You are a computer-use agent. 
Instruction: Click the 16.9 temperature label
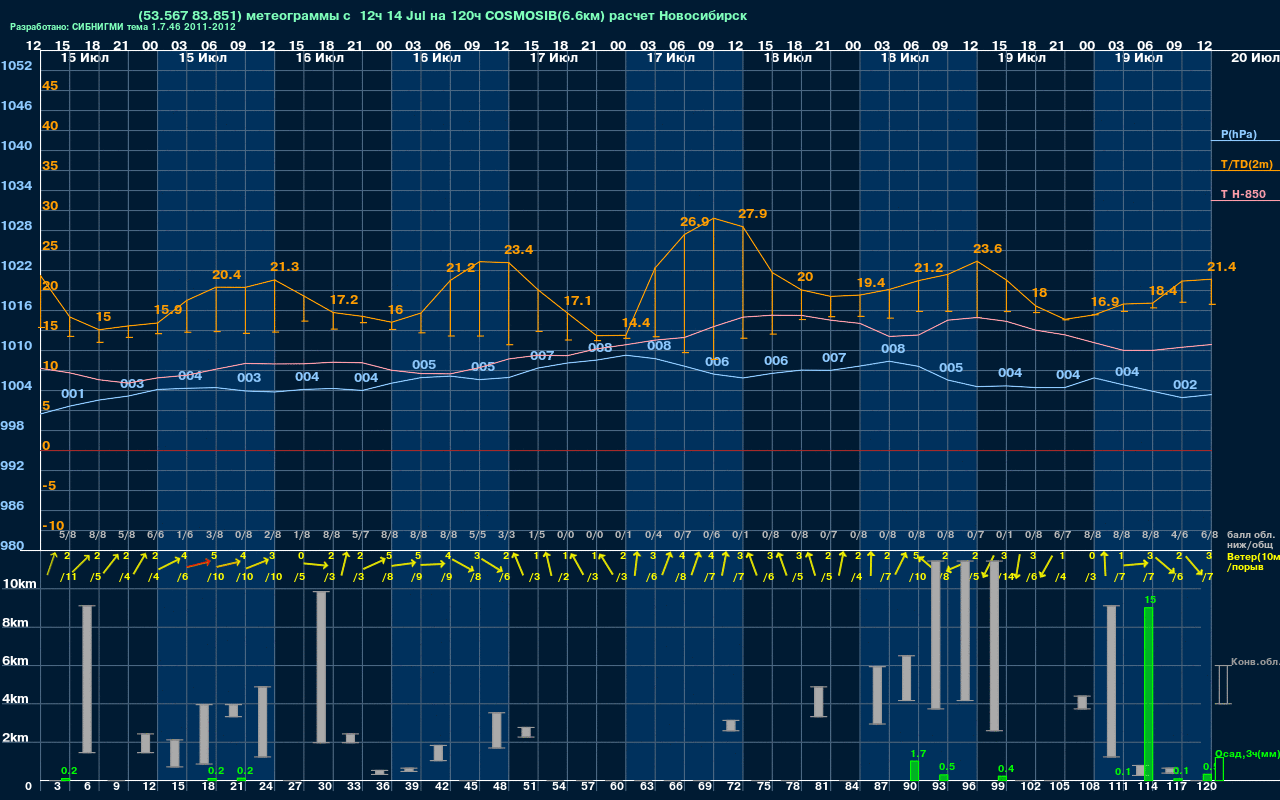point(1104,302)
